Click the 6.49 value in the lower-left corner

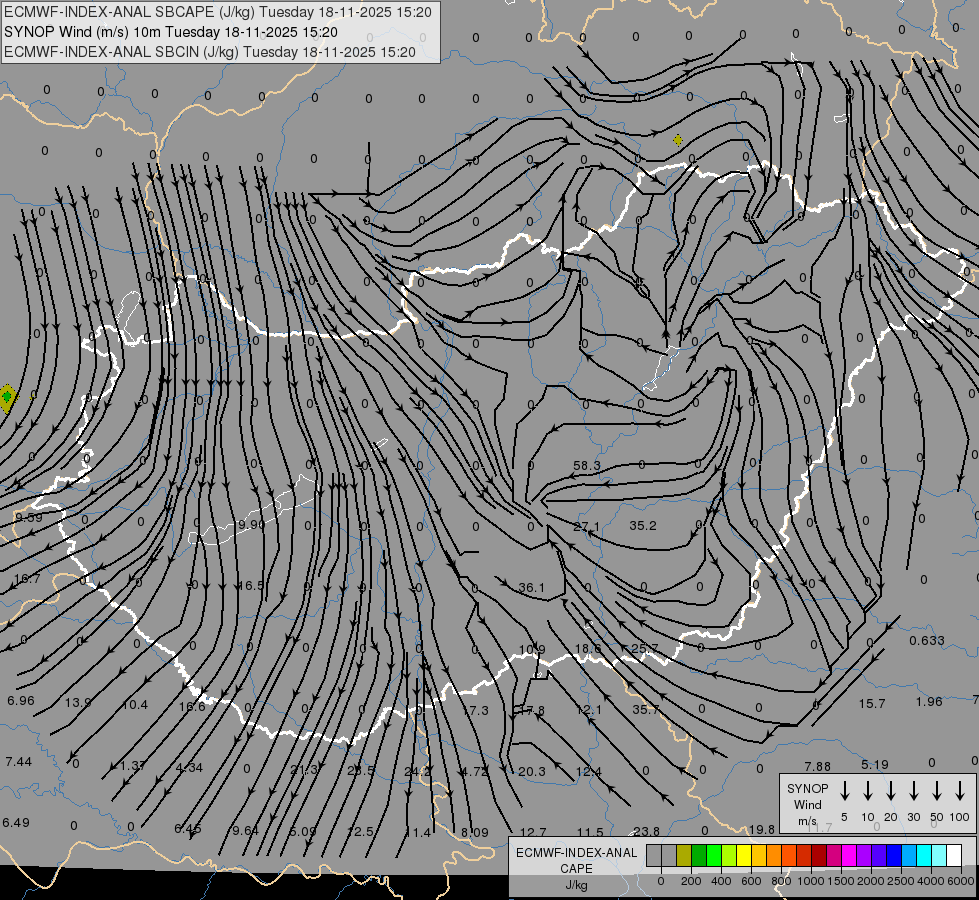(16, 823)
